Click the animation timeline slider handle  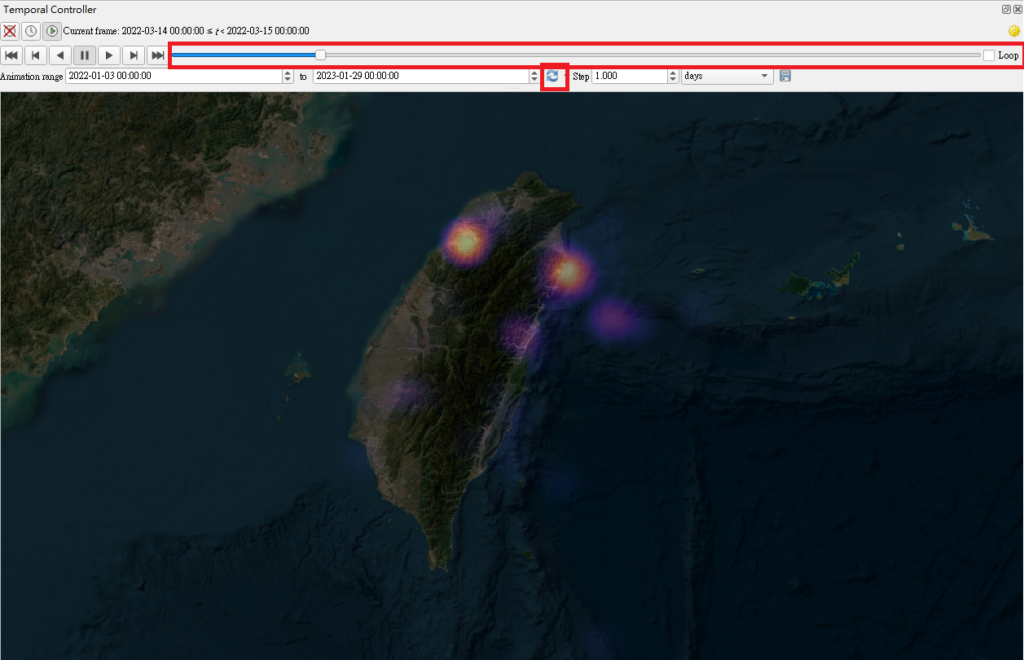point(320,55)
